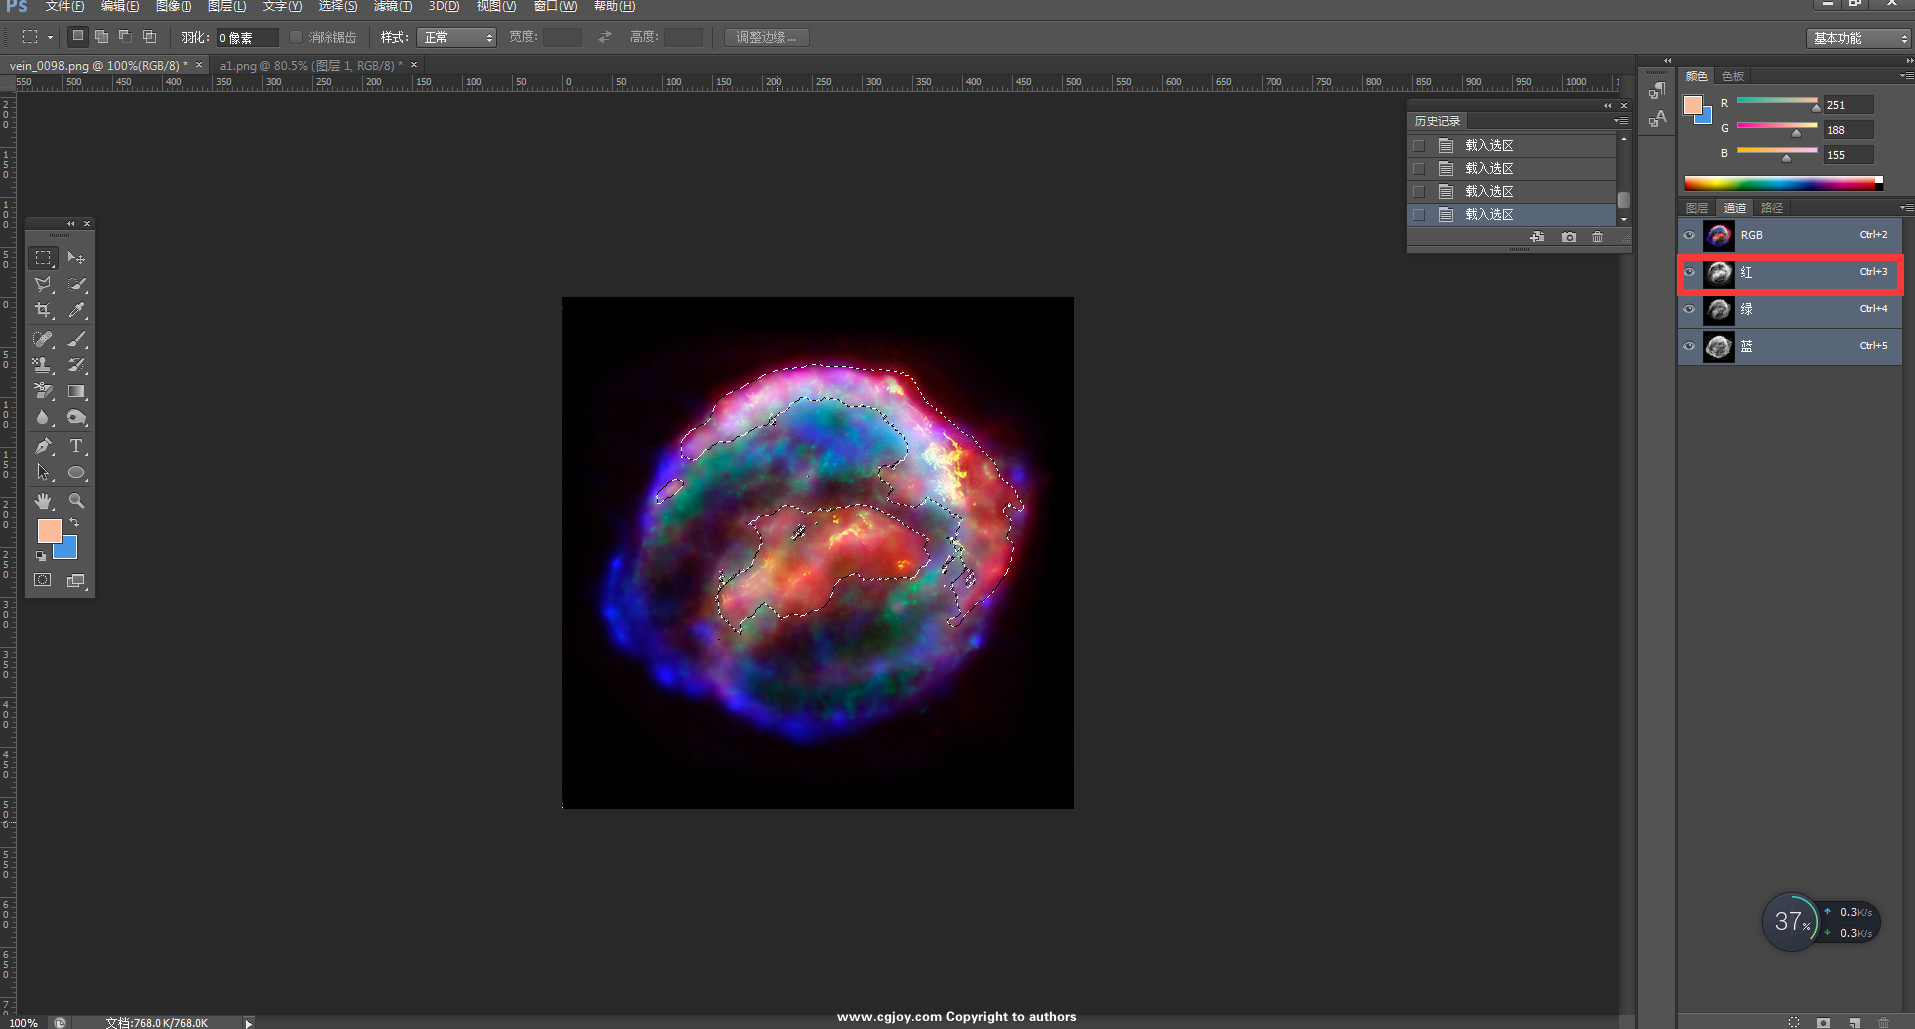
Task: Select the Rectangular Marquee tool in toolbox
Action: [43, 258]
